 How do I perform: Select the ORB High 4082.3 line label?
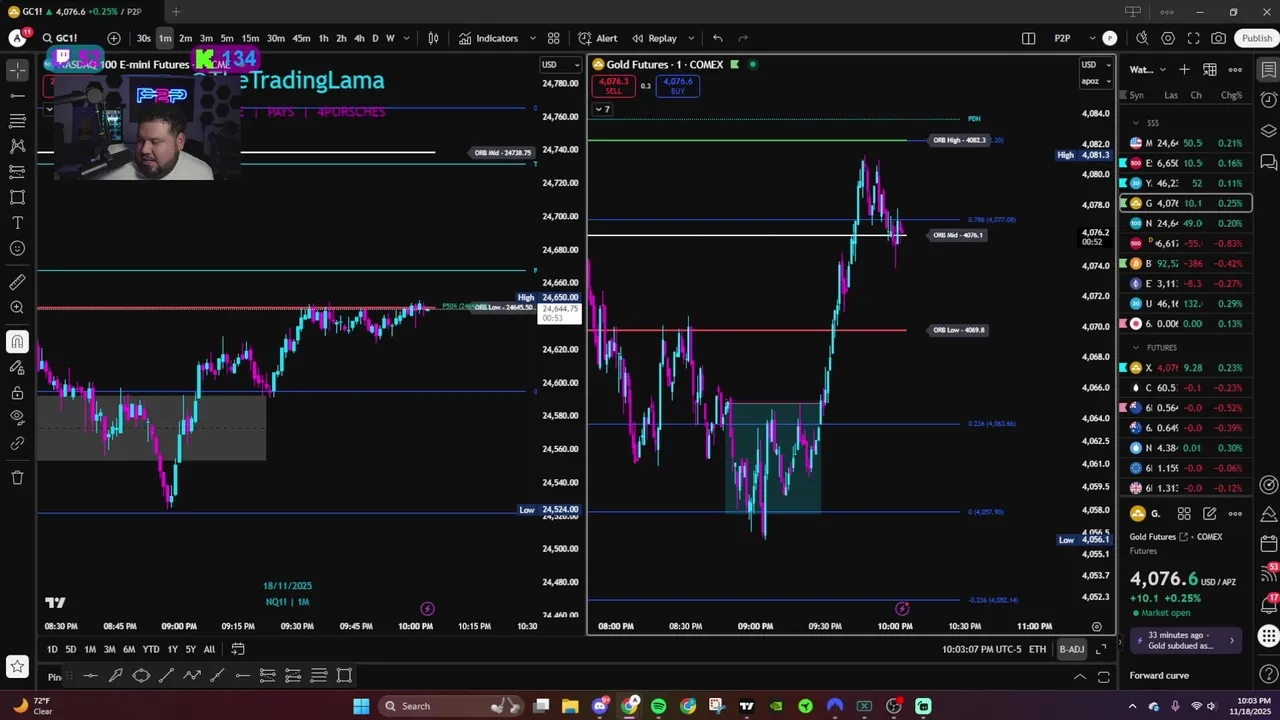[x=959, y=140]
